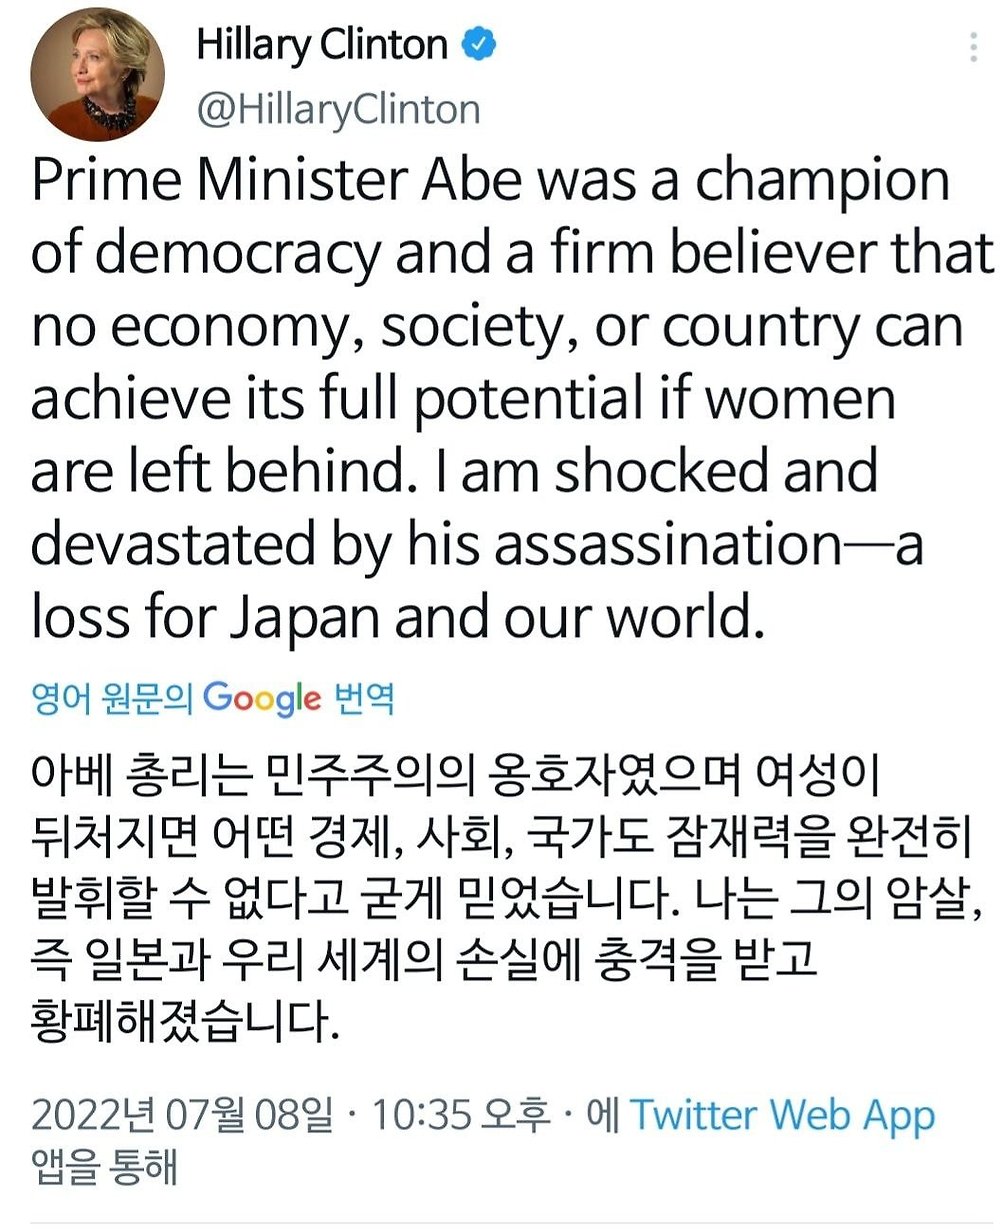Click the tweet time 10:35 오후
1000x1231 pixels.
click(x=461, y=1115)
